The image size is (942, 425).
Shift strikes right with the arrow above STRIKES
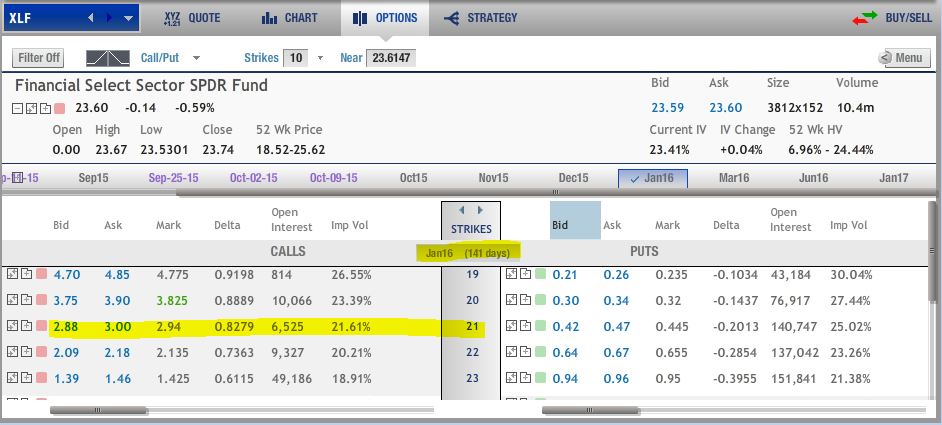point(480,210)
